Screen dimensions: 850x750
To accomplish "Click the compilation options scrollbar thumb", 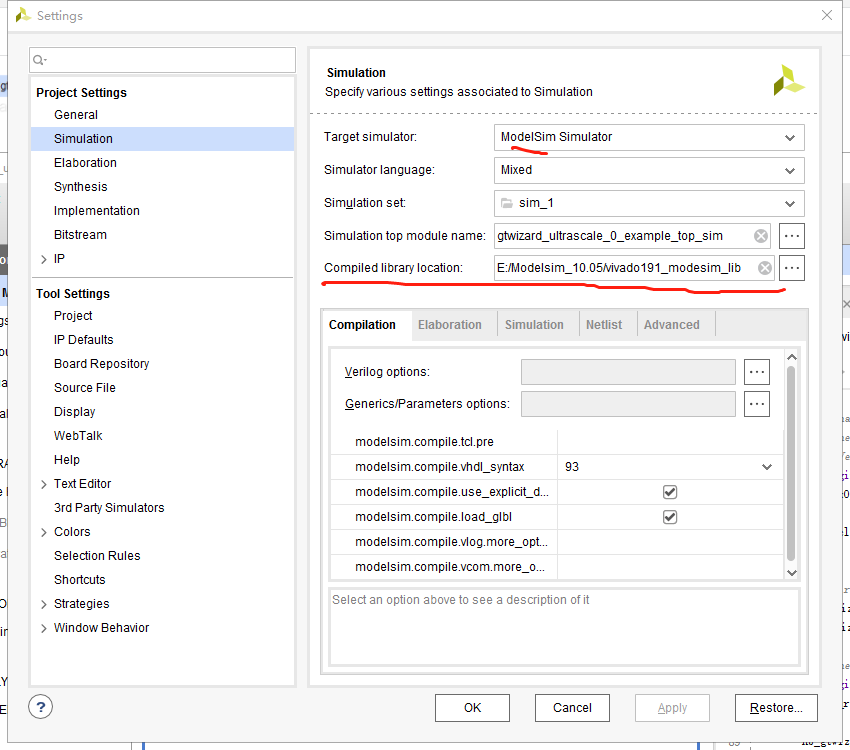I will click(791, 463).
